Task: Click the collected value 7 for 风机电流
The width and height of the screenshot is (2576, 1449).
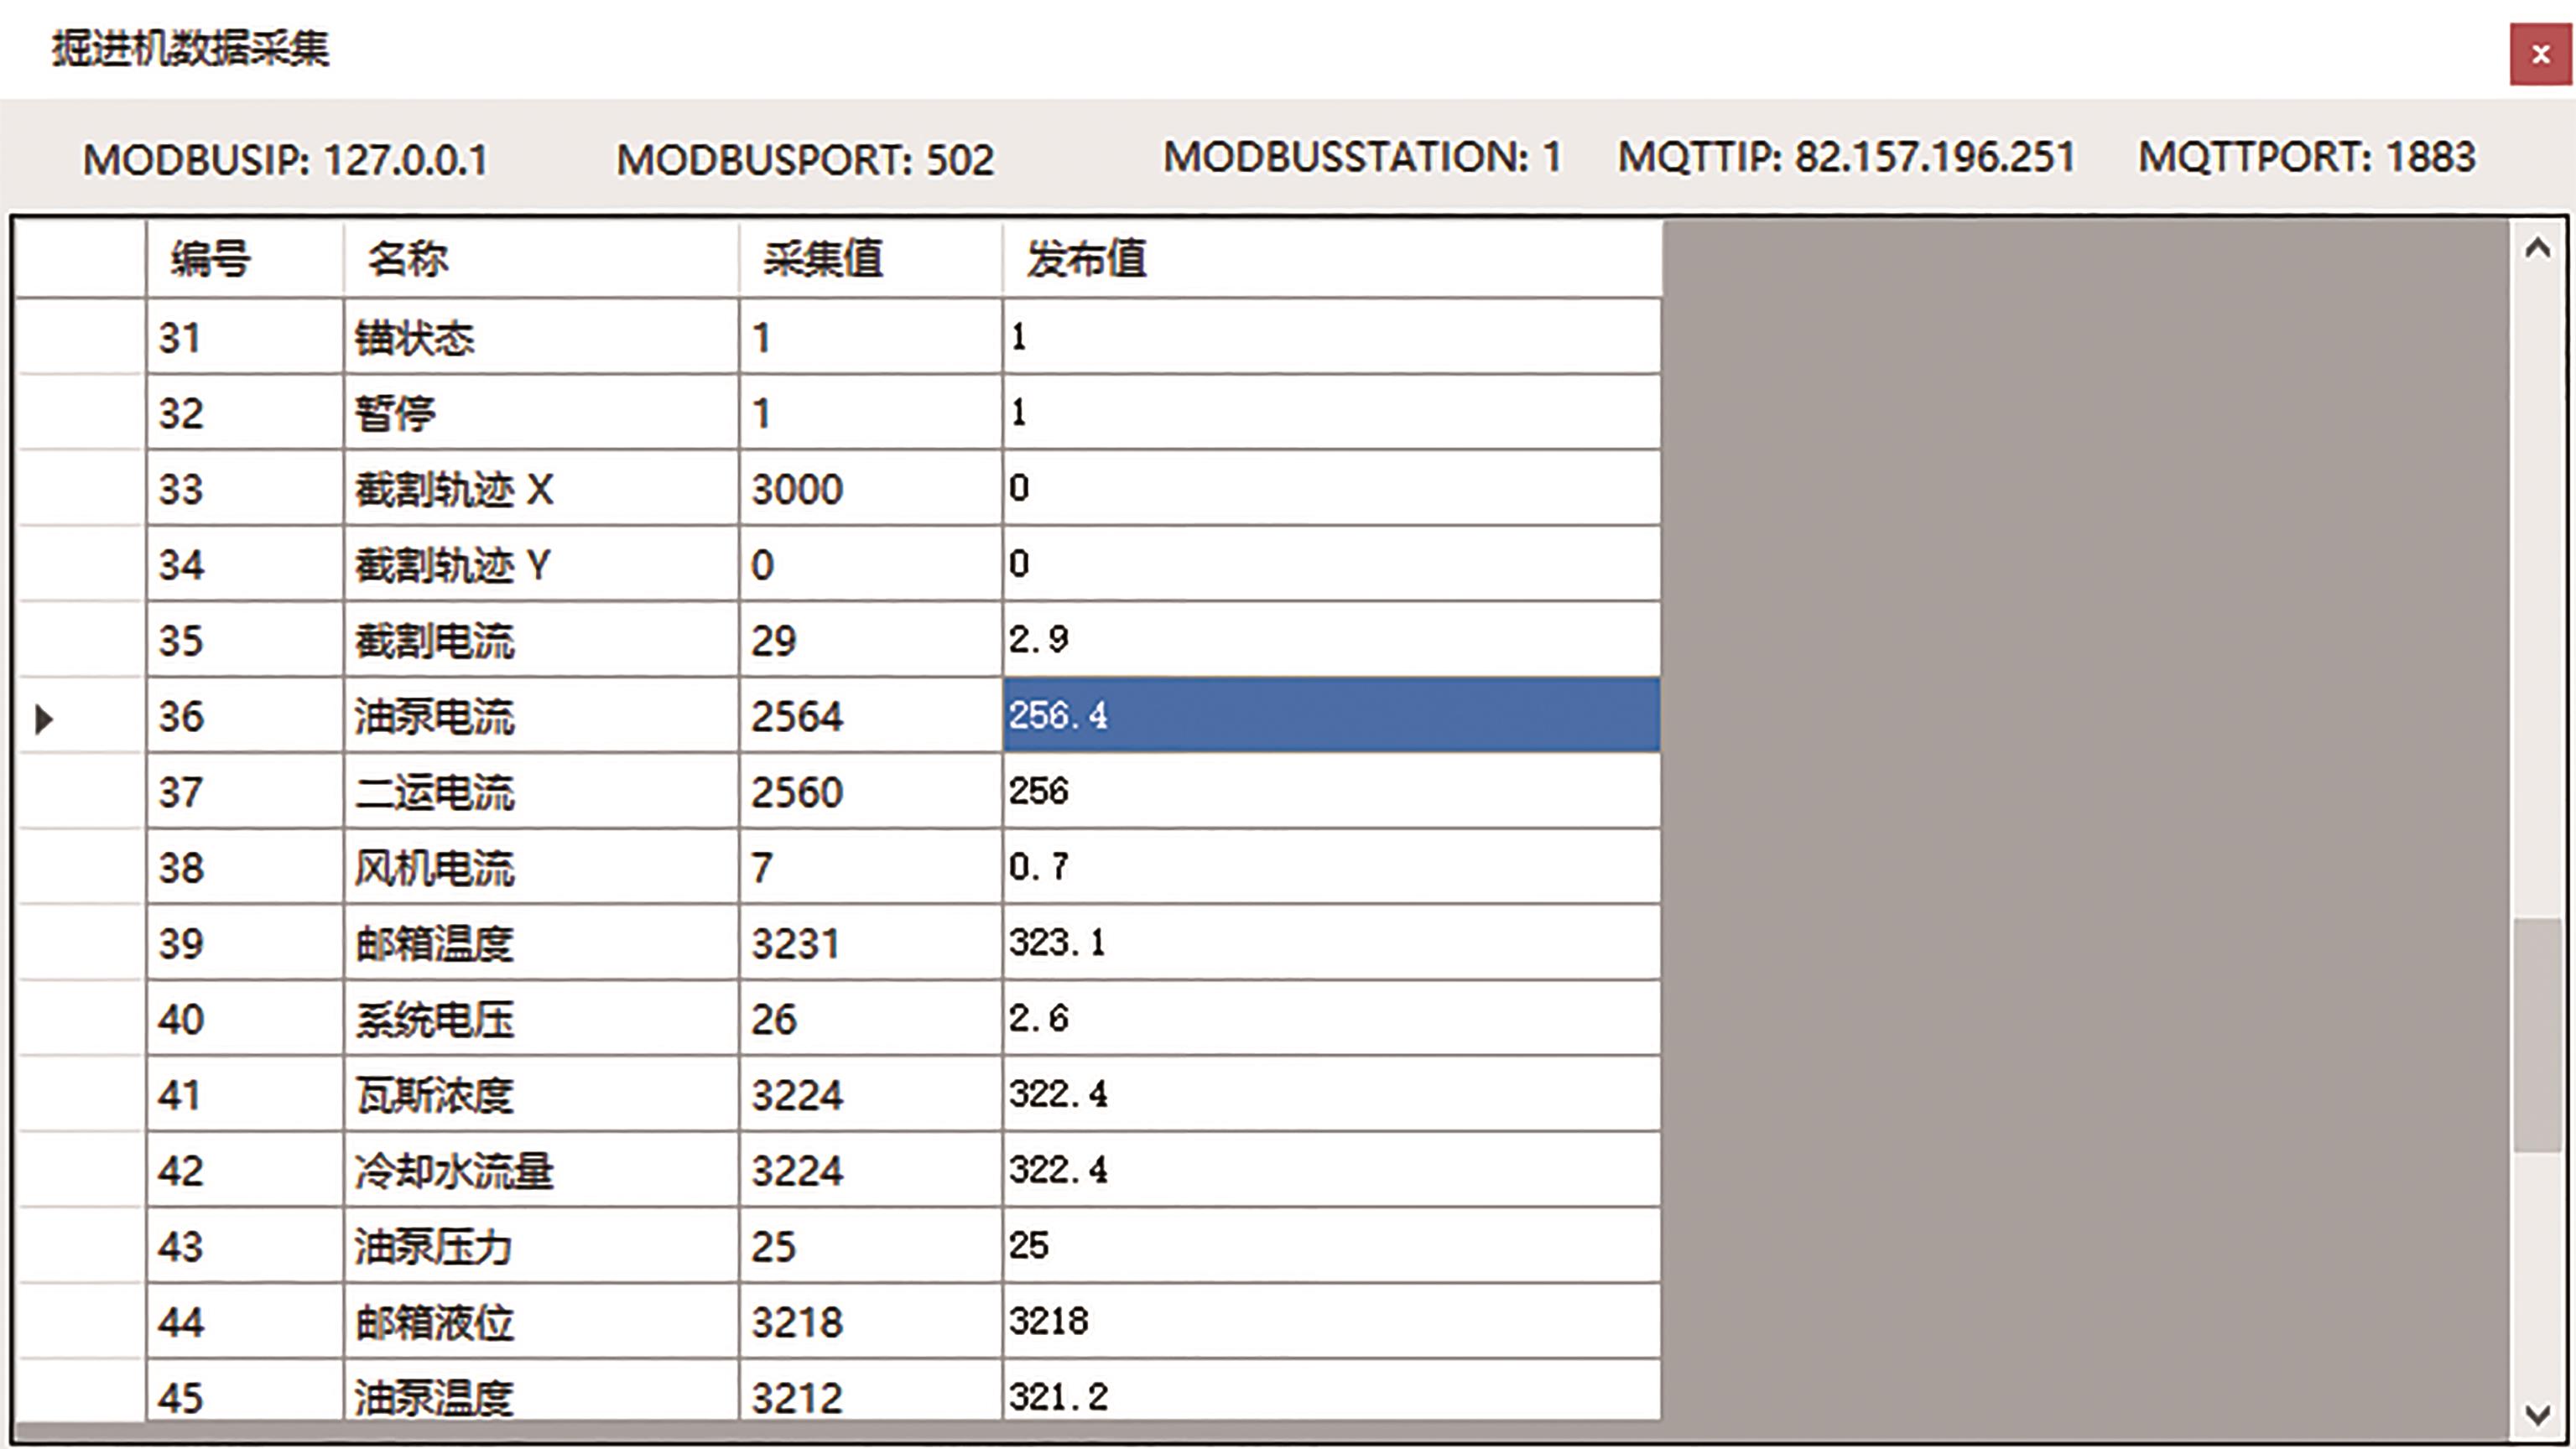Action: point(870,867)
